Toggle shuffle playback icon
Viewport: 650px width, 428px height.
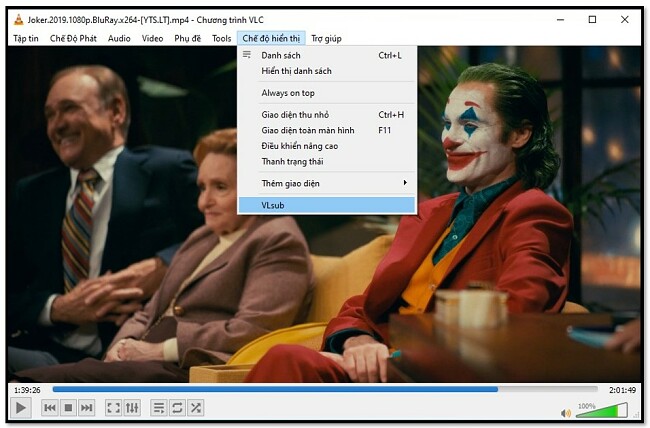[x=195, y=408]
